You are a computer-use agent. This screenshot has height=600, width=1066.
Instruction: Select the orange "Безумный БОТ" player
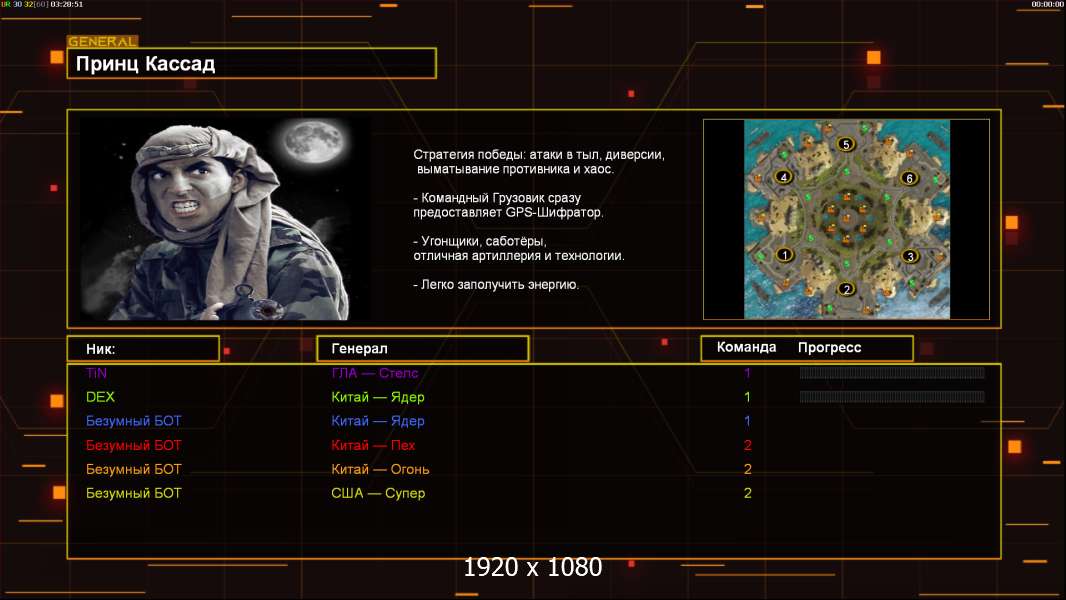(x=133, y=469)
